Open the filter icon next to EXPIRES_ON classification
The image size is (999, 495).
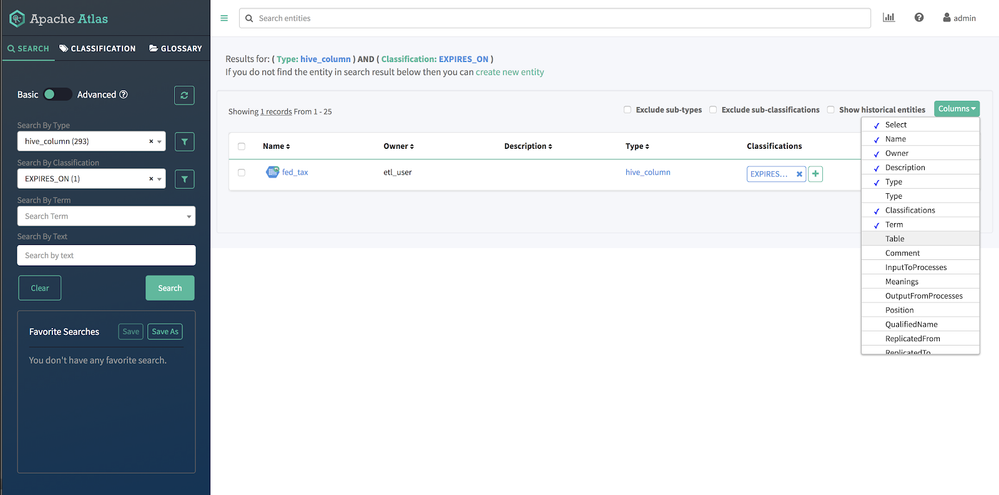coord(184,179)
